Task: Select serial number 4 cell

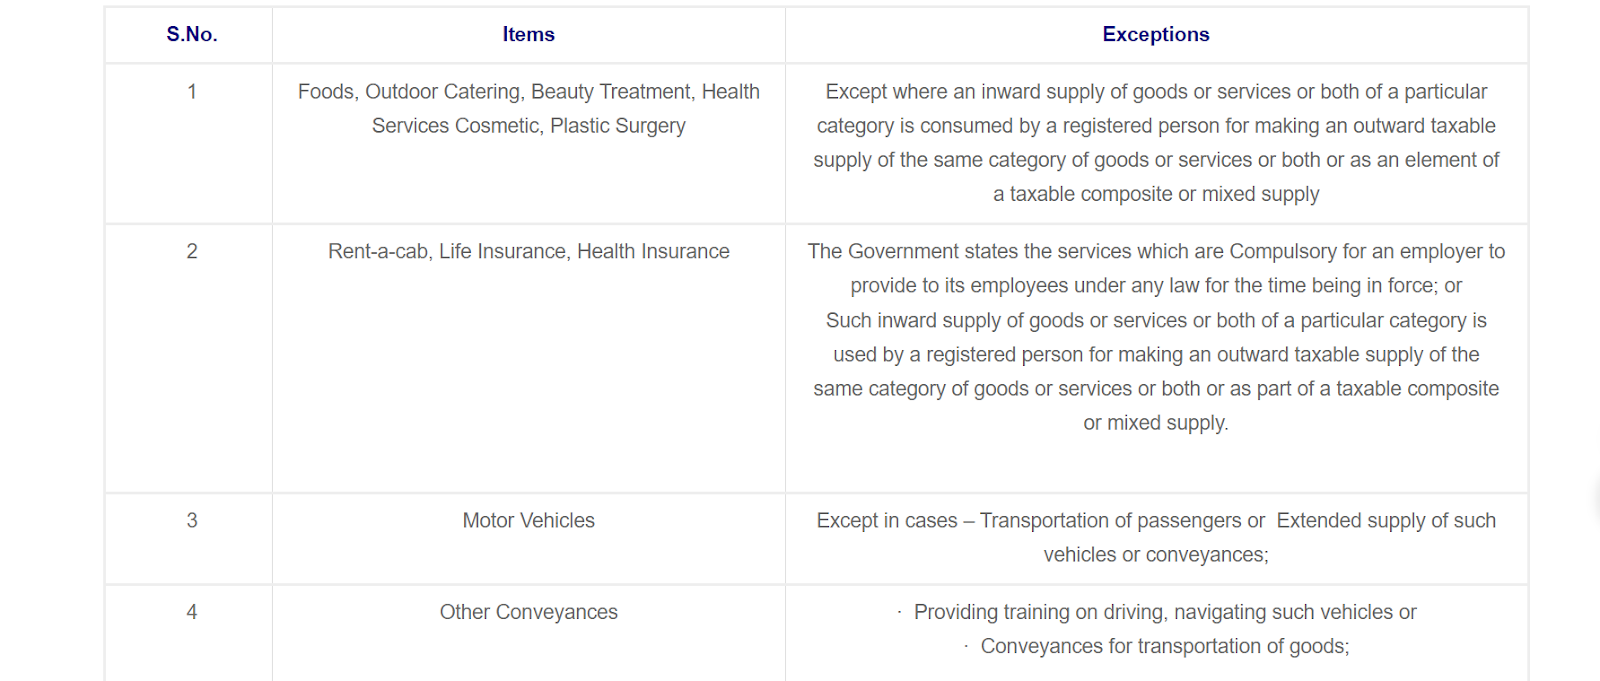Action: coord(191,612)
